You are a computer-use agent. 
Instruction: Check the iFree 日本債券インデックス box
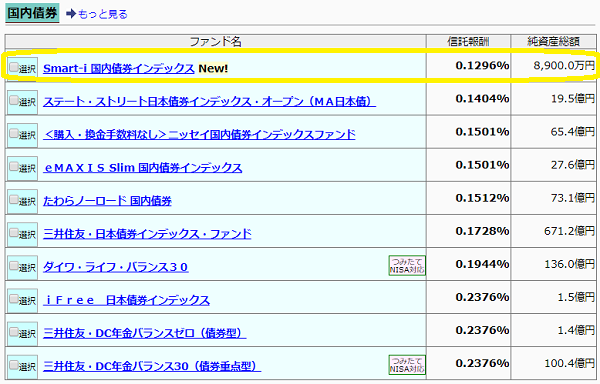pos(14,299)
